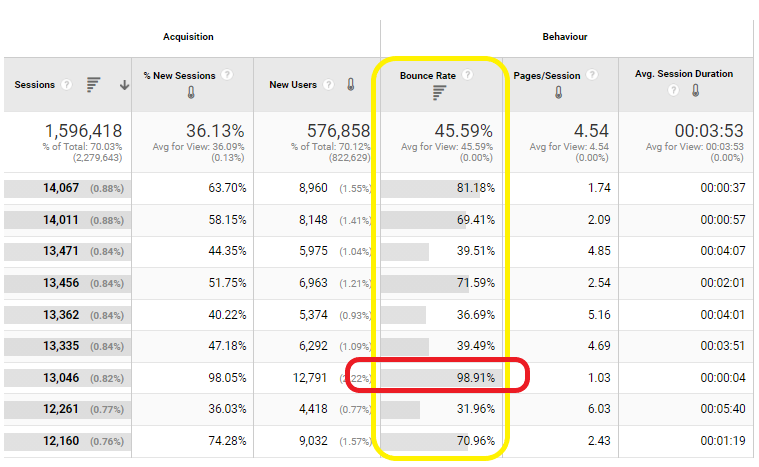
Task: Click the bar visualization icon under Bounce Rate
Action: [438, 93]
